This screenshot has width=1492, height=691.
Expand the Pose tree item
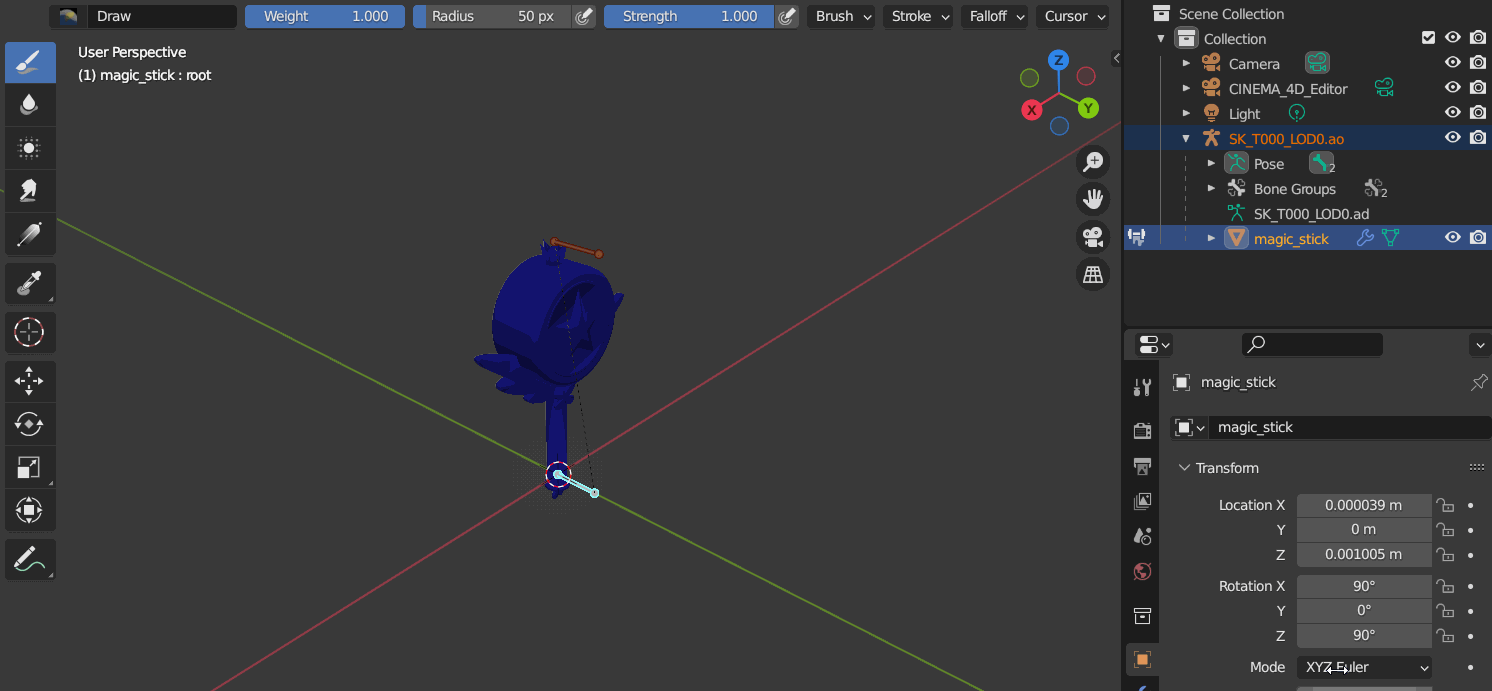pyautogui.click(x=1211, y=163)
